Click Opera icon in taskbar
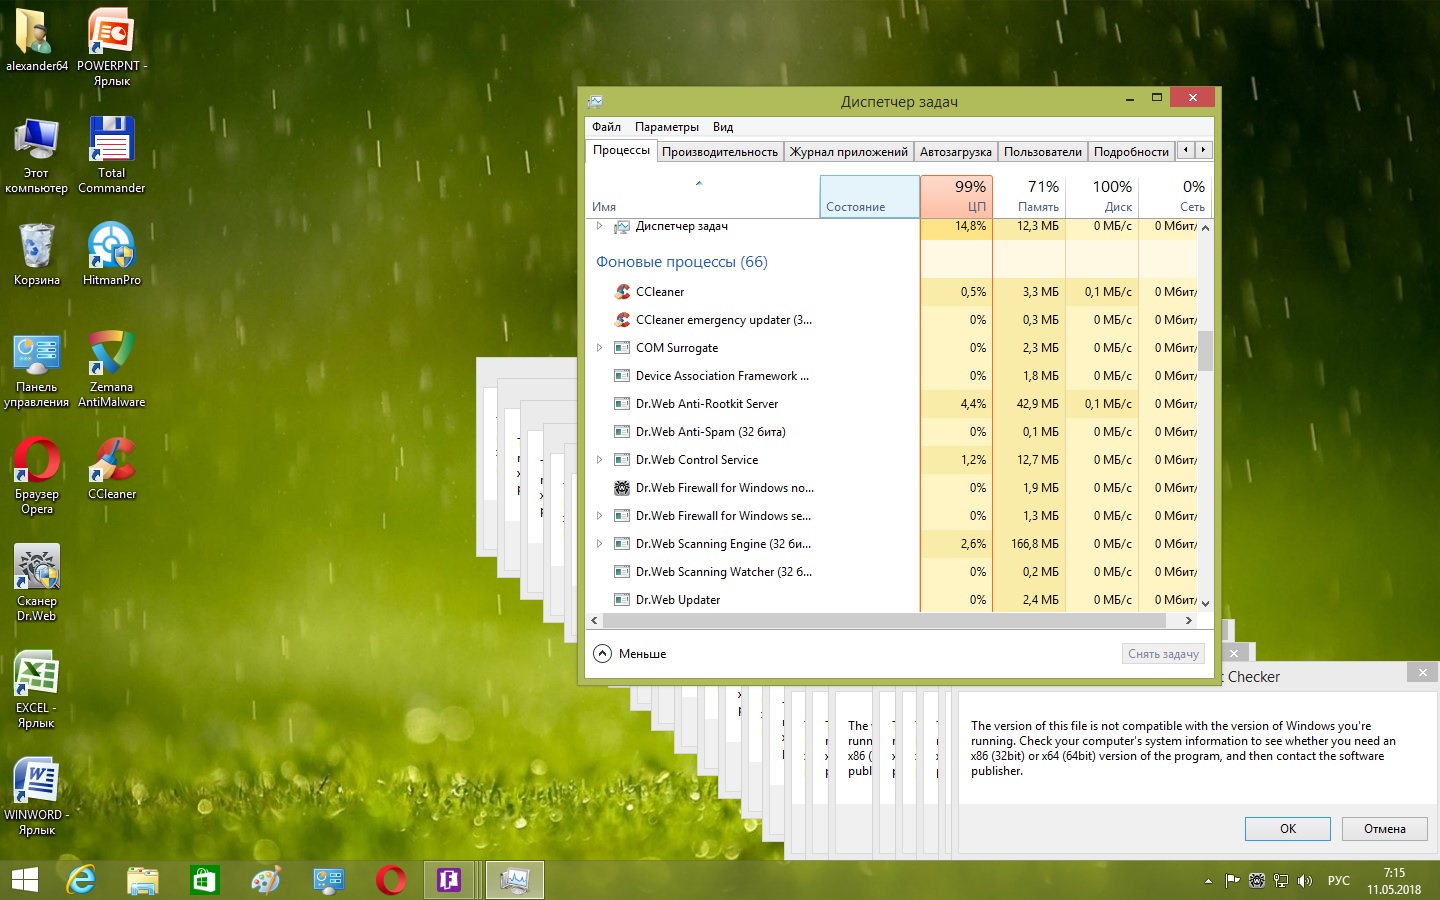 pos(390,880)
